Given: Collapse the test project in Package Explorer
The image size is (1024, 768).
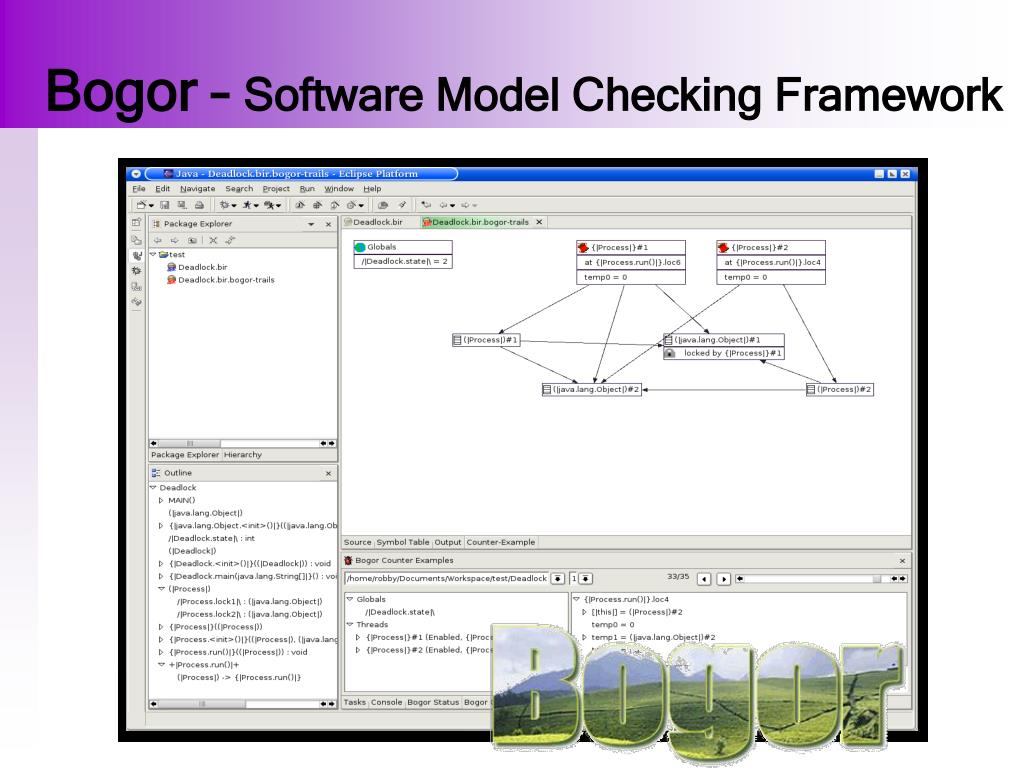Looking at the screenshot, I should point(153,255).
